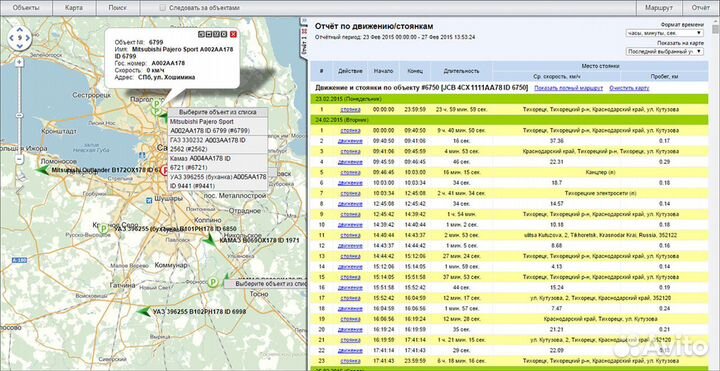Open движение link in row 12 (14:43:37)
The height and width of the screenshot is (371, 720).
350,246
